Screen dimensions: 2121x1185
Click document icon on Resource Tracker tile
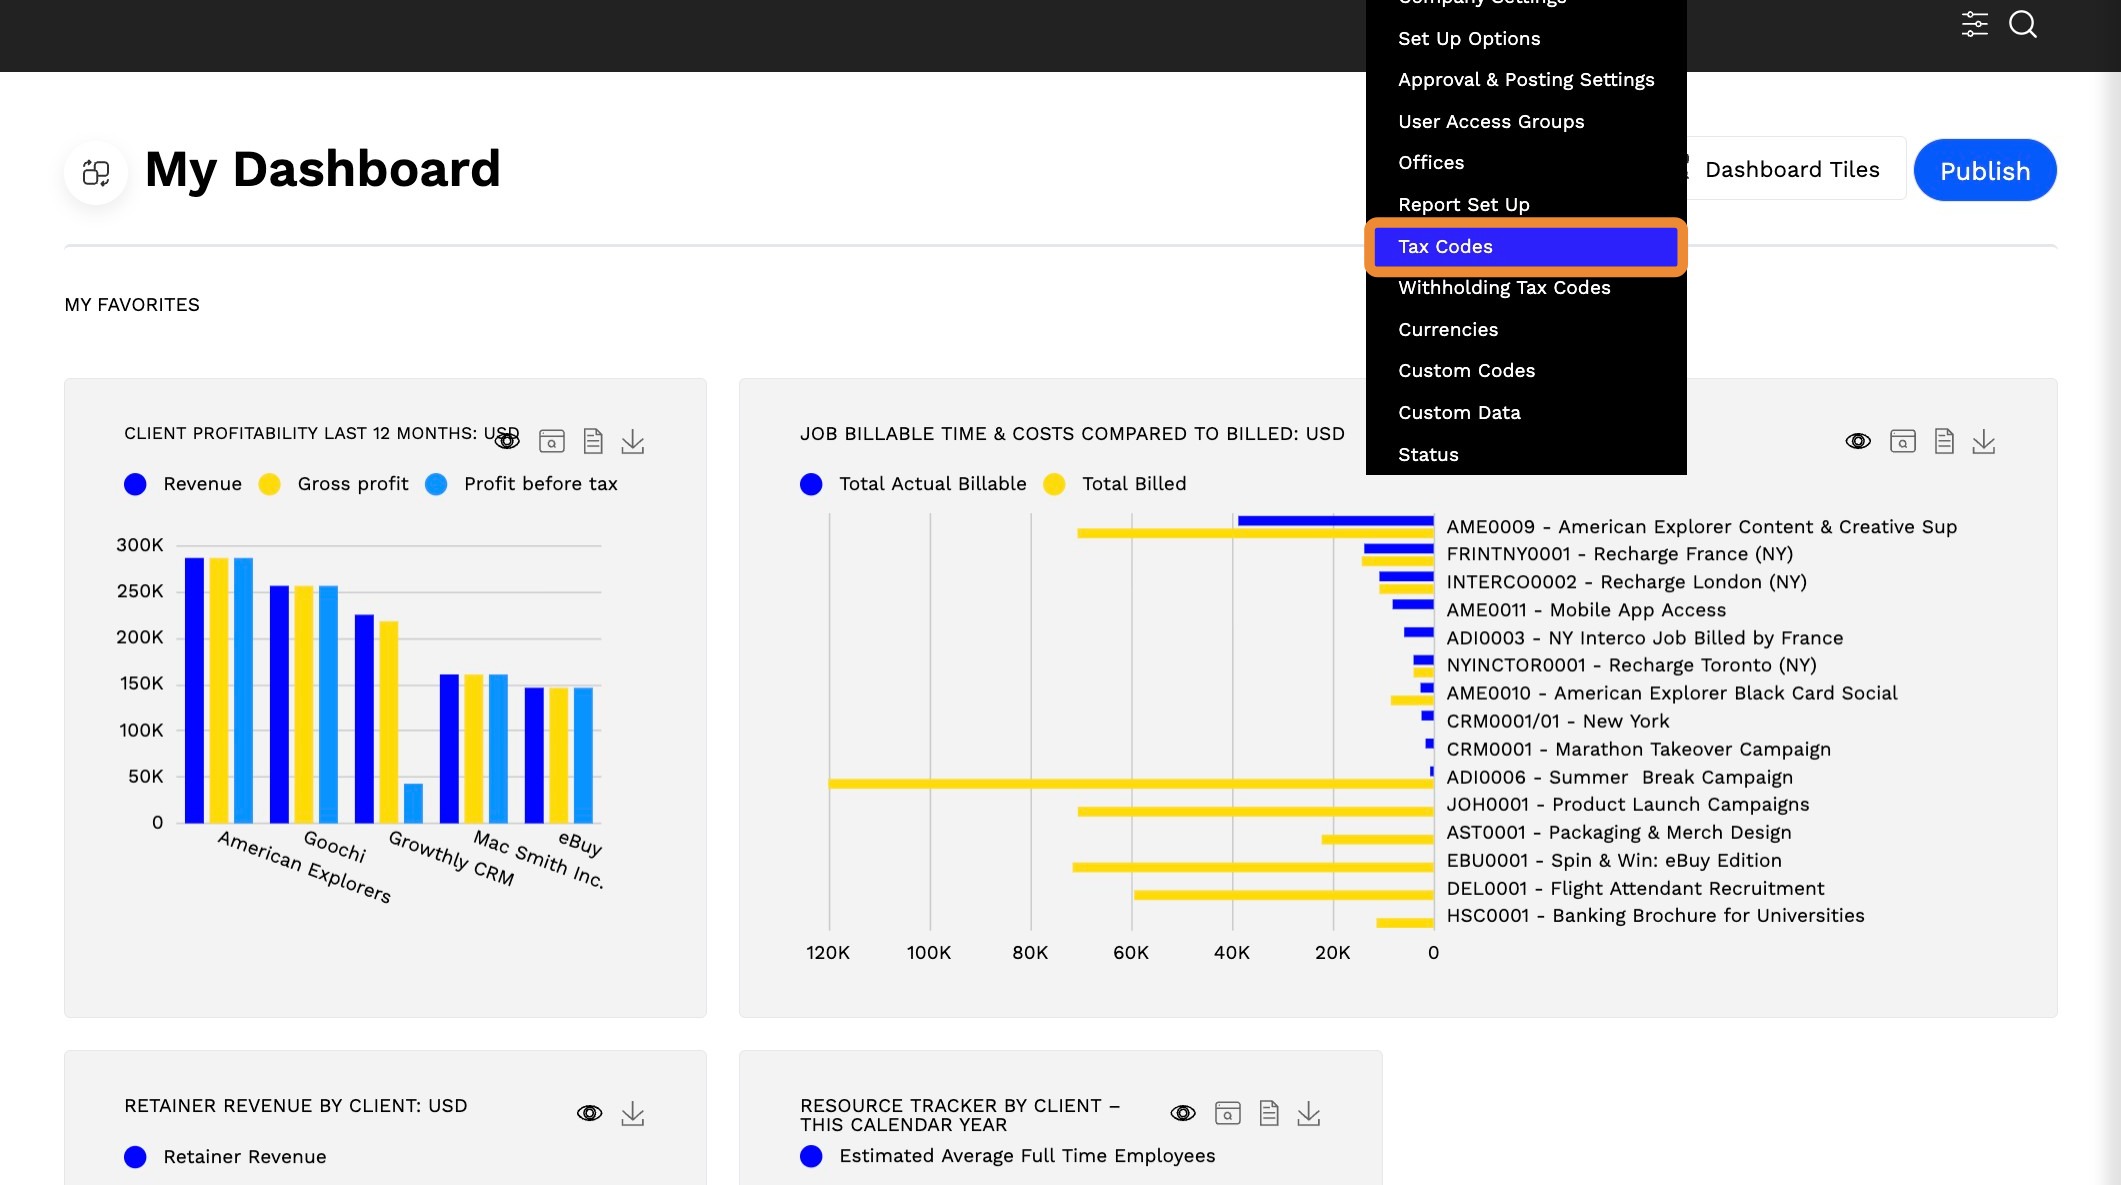tap(1269, 1113)
